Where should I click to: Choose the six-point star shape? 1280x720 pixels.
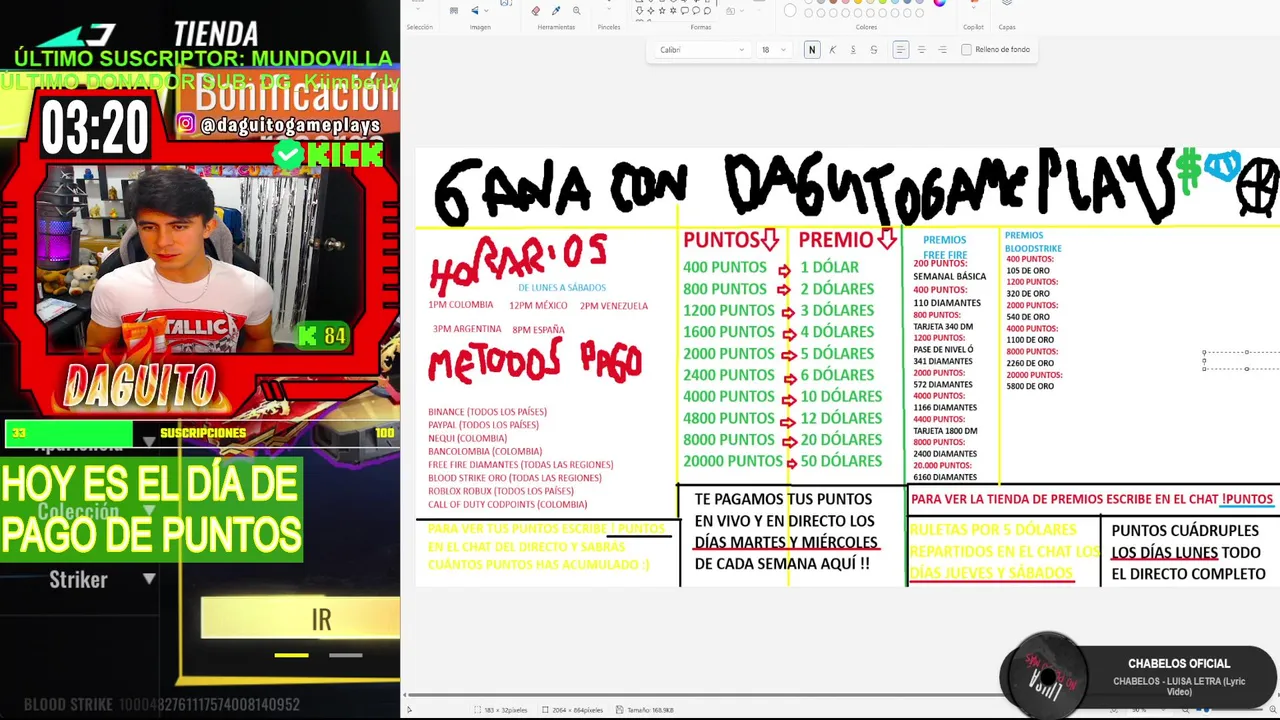pyautogui.click(x=673, y=10)
